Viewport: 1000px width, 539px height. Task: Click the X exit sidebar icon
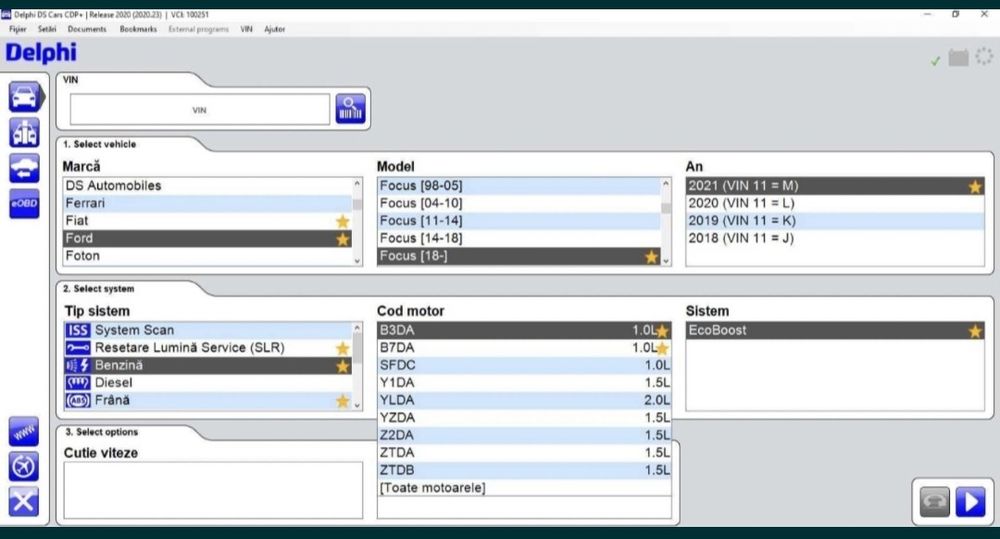pos(24,501)
